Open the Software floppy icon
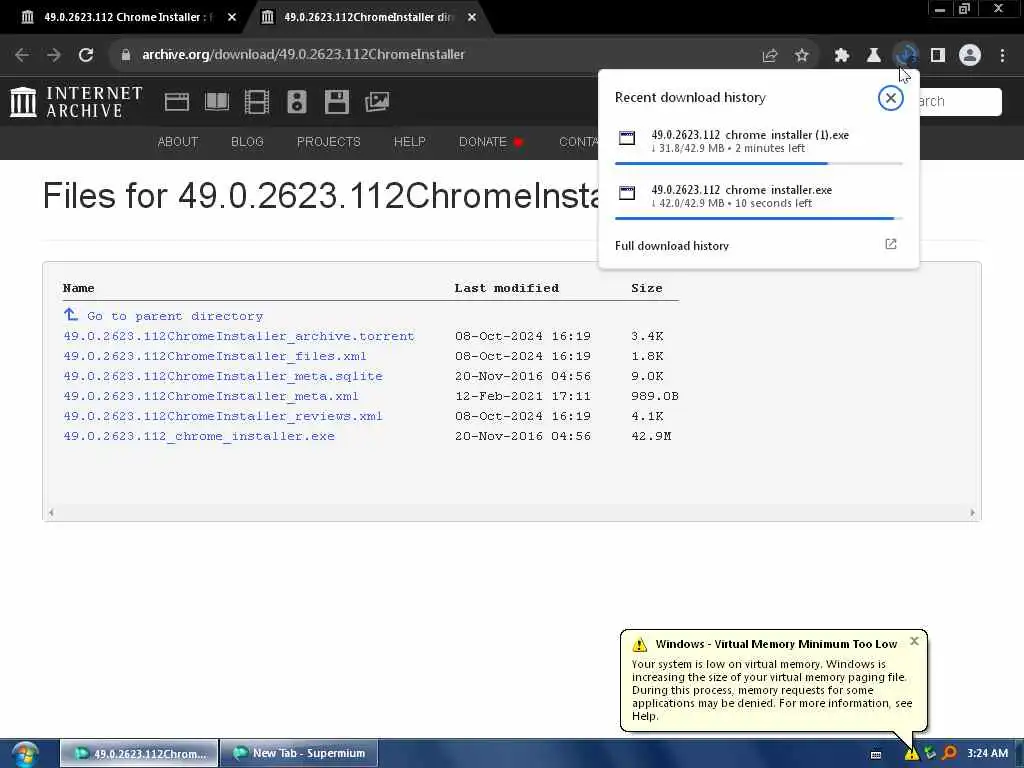This screenshot has width=1024, height=768. click(x=336, y=102)
